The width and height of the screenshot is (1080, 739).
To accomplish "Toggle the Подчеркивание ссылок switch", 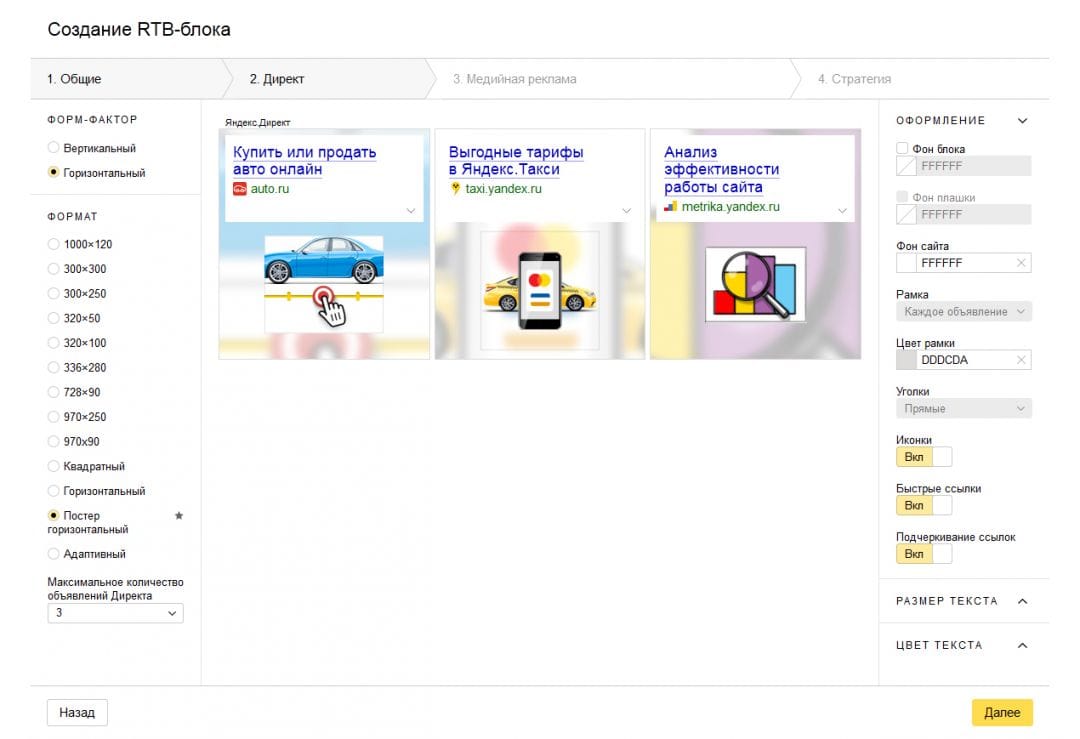I will [924, 554].
